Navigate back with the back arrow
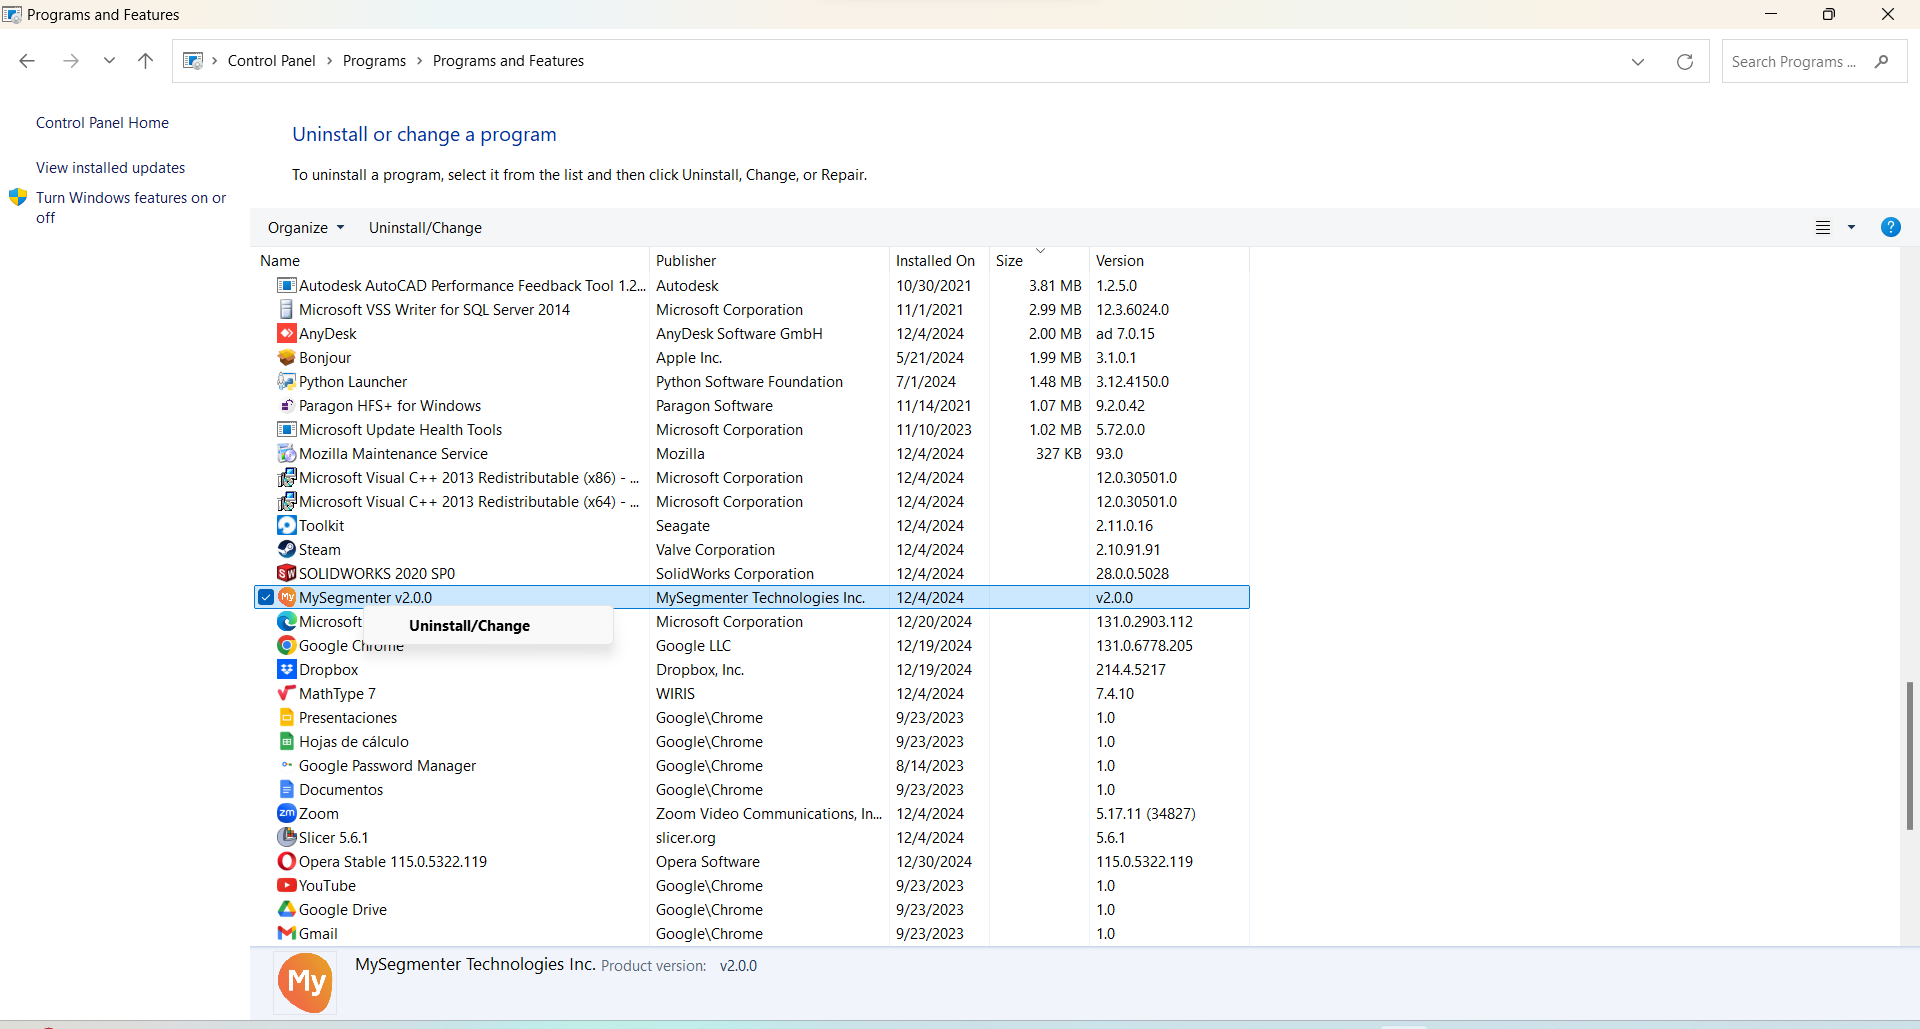 point(27,61)
